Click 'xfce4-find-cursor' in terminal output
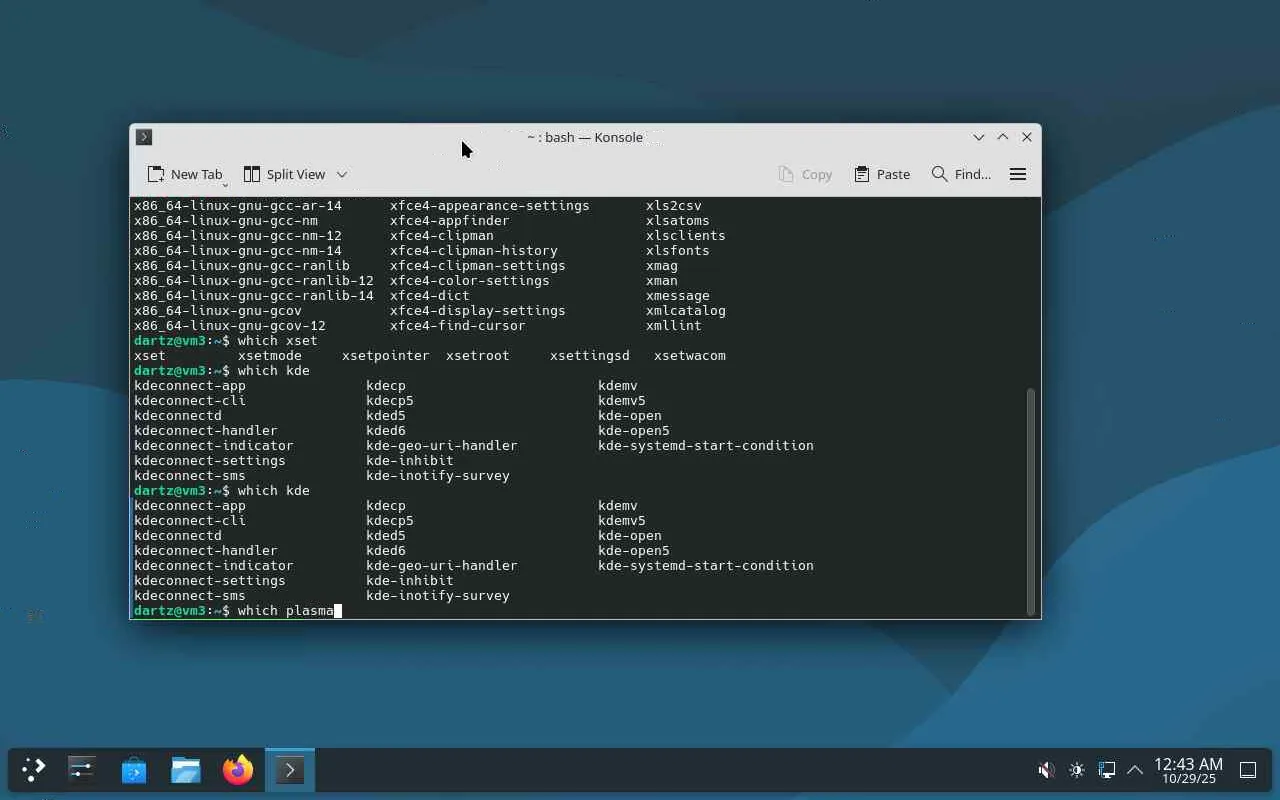The image size is (1280, 800). point(458,326)
